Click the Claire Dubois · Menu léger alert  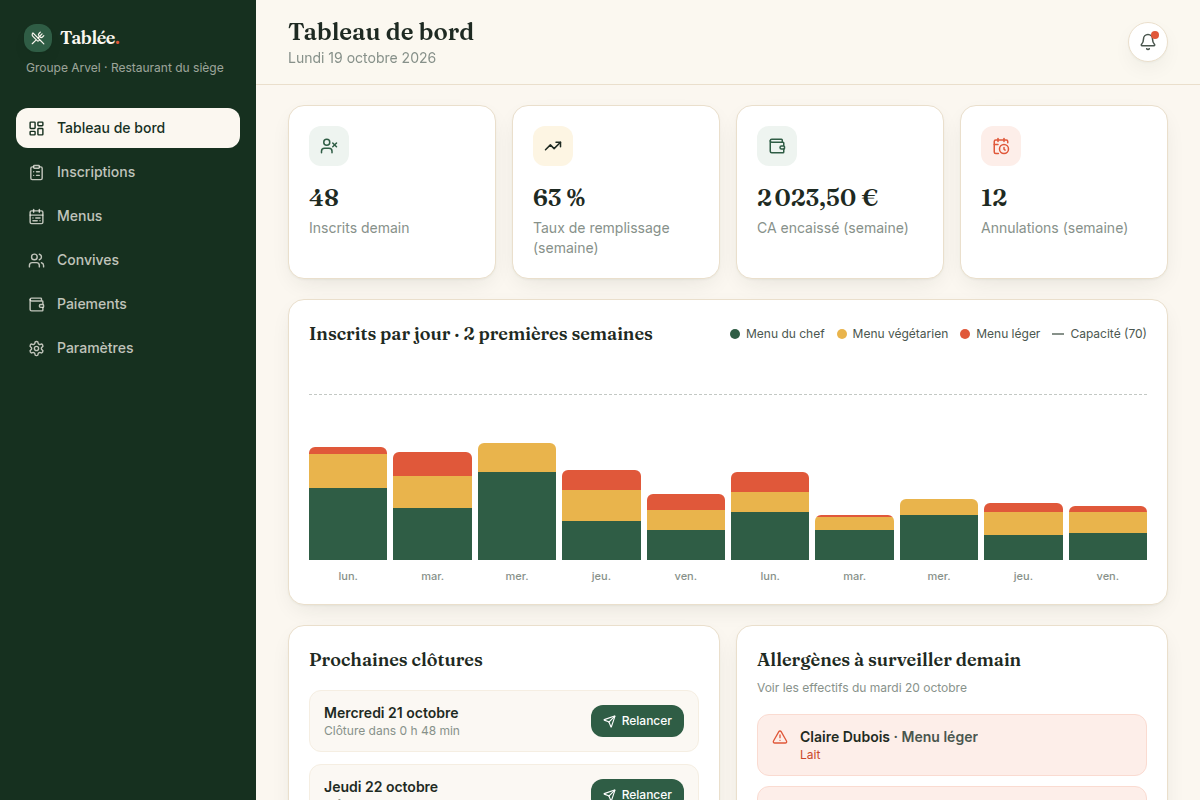click(x=952, y=745)
